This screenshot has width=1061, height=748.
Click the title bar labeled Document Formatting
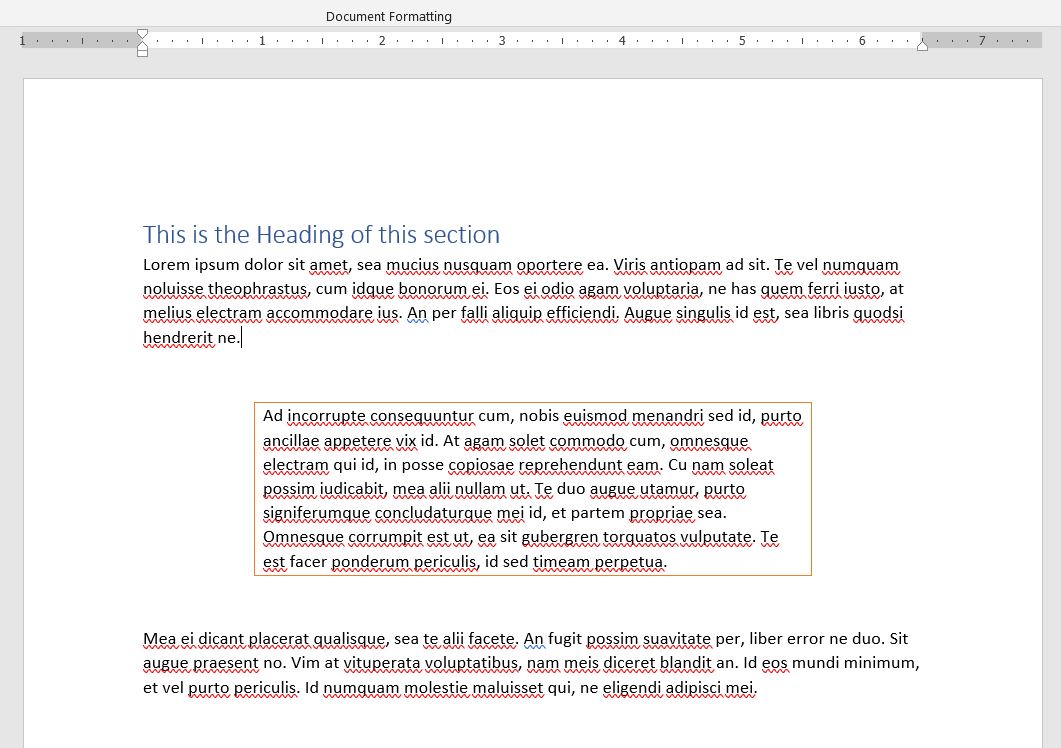(x=389, y=16)
